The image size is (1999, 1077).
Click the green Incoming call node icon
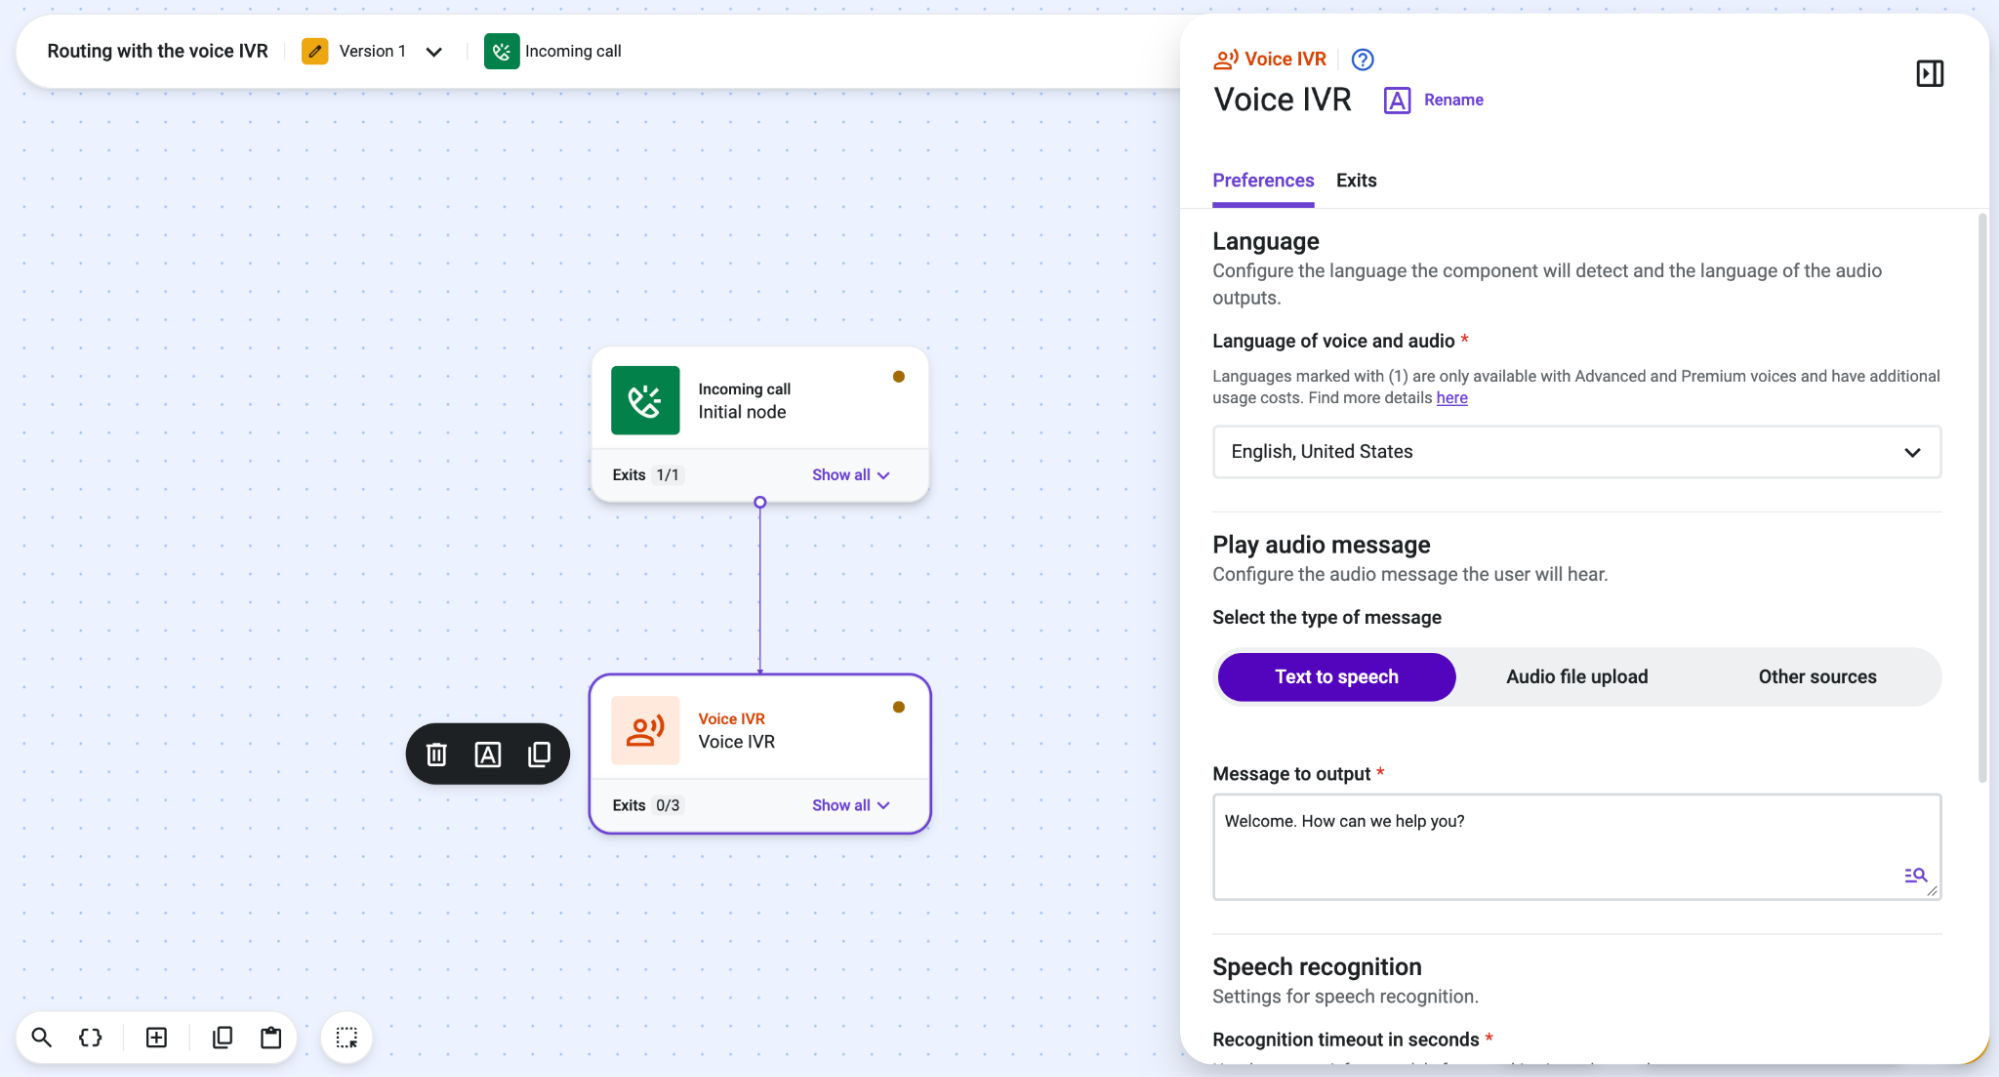click(645, 400)
